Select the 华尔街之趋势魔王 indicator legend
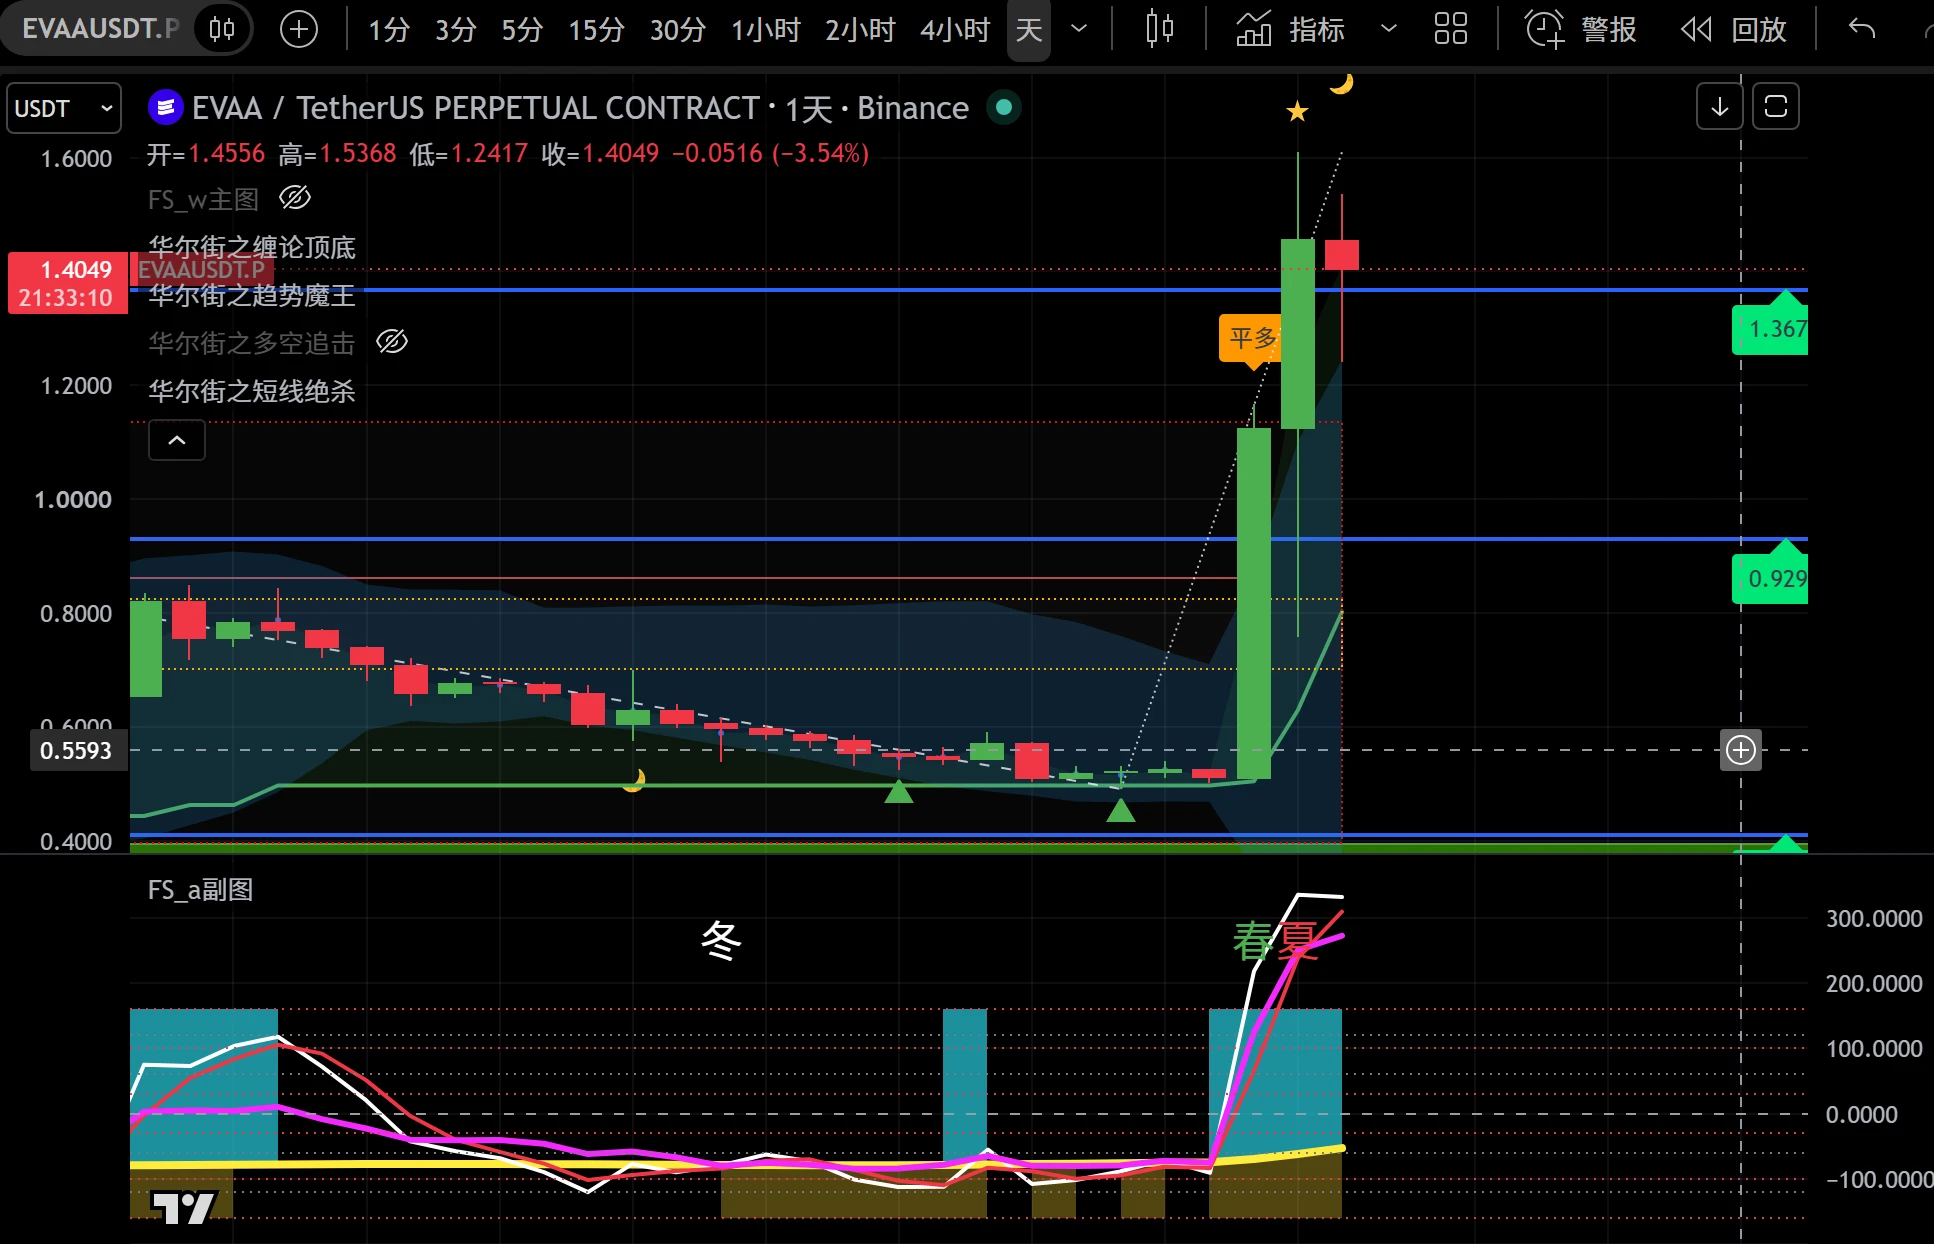This screenshot has width=1934, height=1244. coord(252,296)
